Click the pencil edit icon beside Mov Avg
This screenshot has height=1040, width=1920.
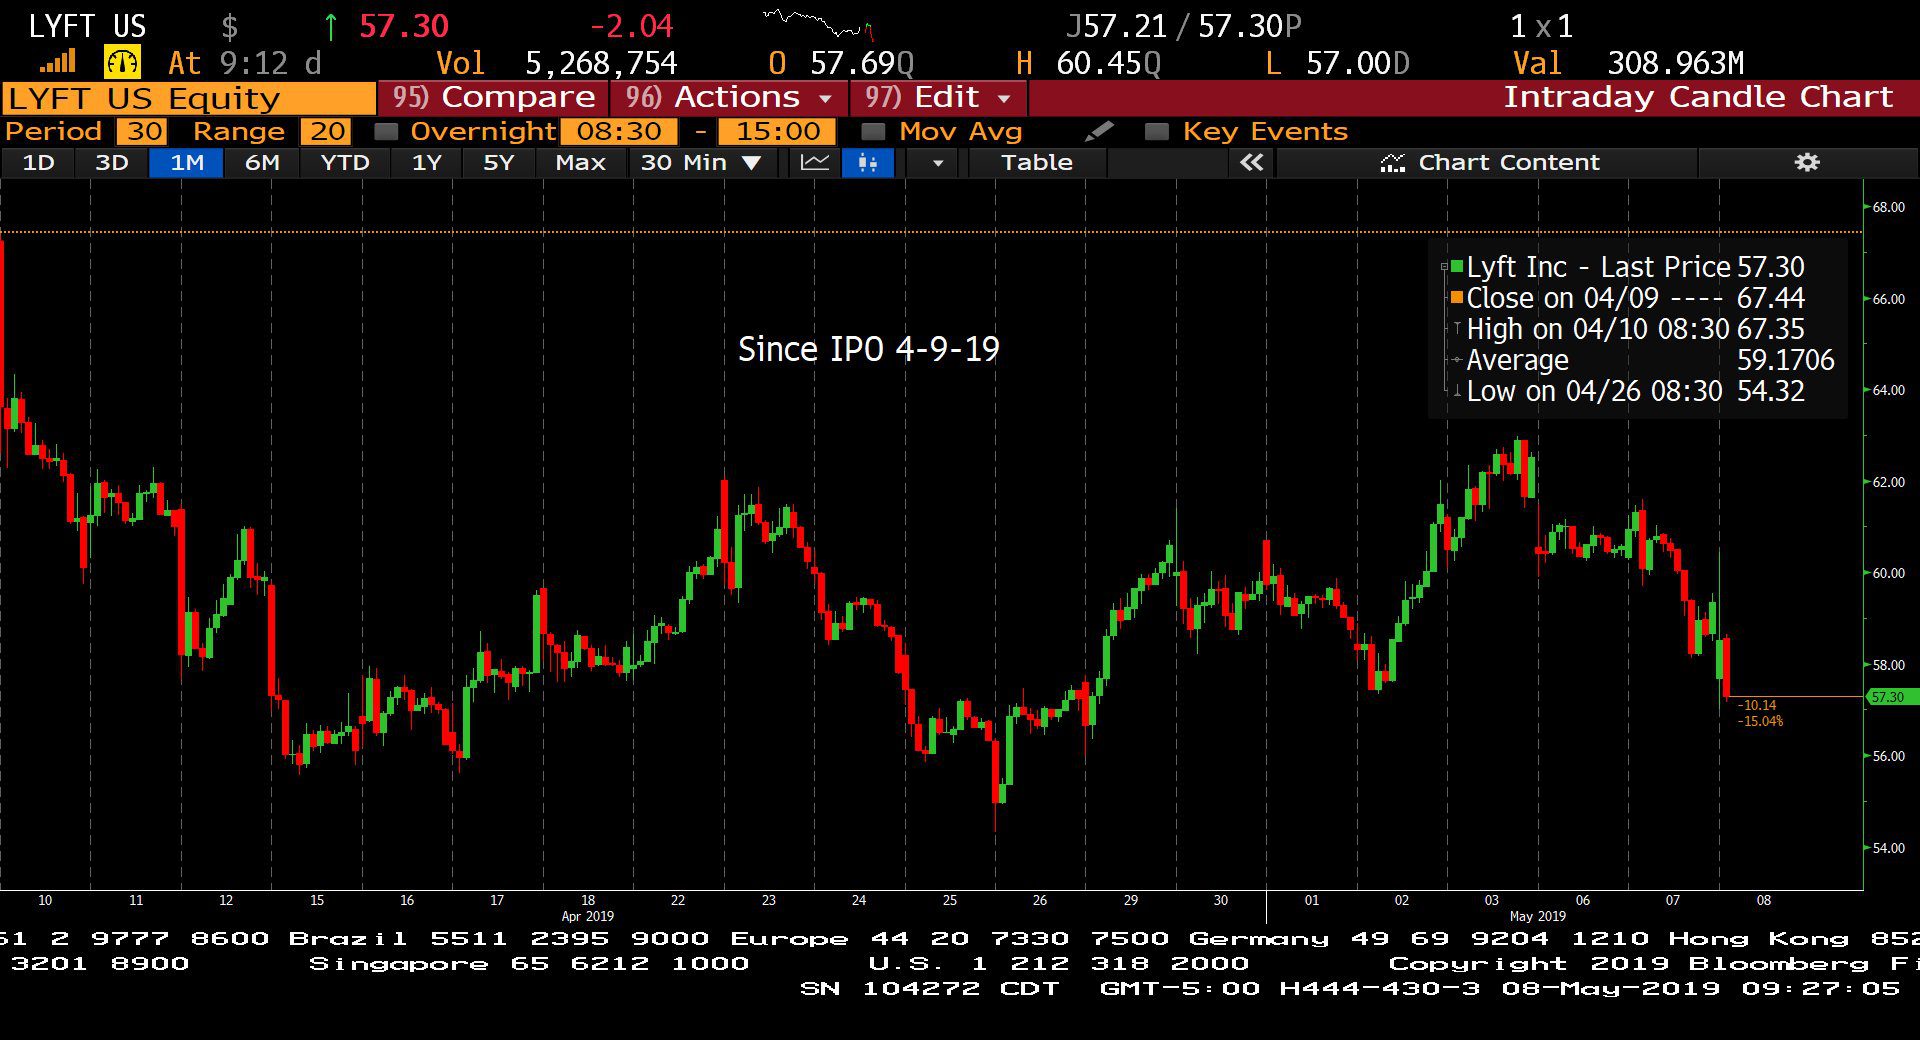click(1099, 131)
